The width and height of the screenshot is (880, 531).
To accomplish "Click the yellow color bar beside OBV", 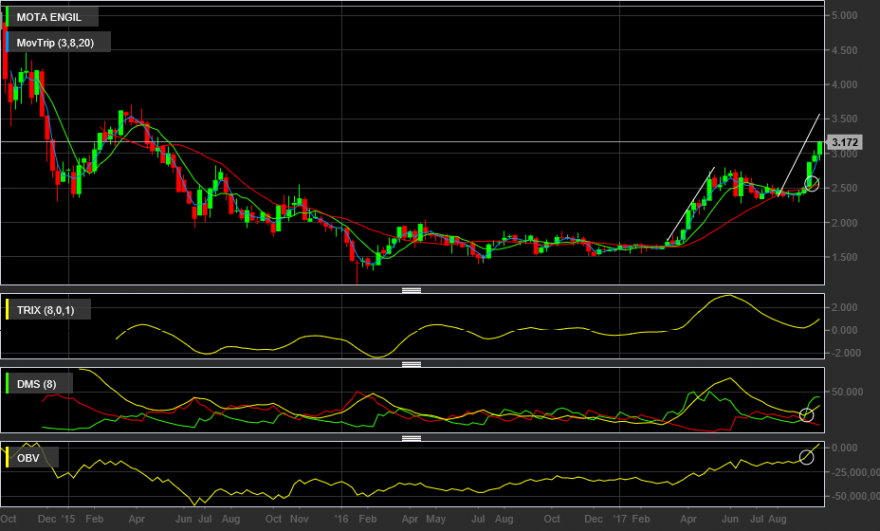I will pos(7,458).
